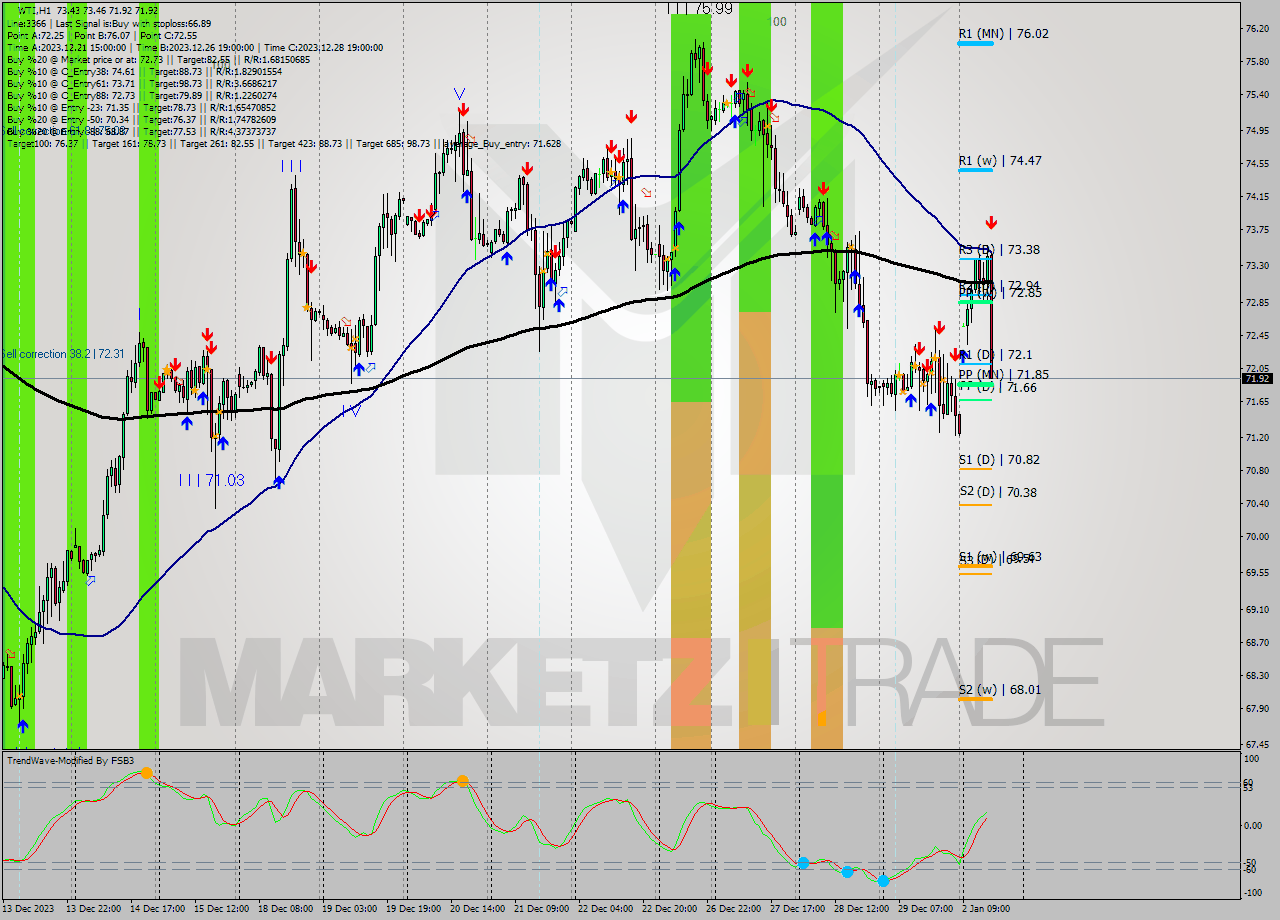Image resolution: width=1280 pixels, height=920 pixels.
Task: Click the orange oscillator dot near 20 Dec 14:00
Action: 462,781
